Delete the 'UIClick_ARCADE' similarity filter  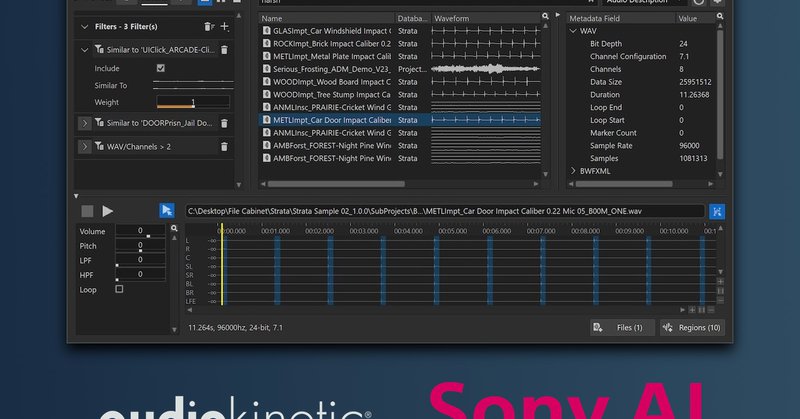pyautogui.click(x=224, y=50)
